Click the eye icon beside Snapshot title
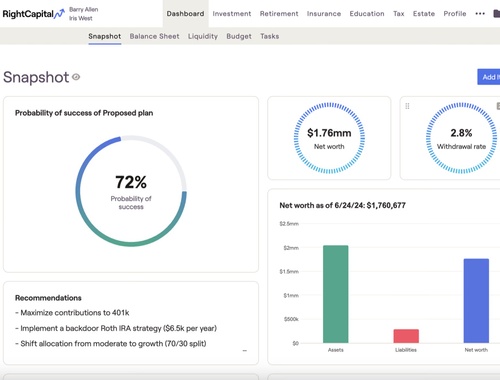Viewport: 500px width, 380px height. [76, 77]
